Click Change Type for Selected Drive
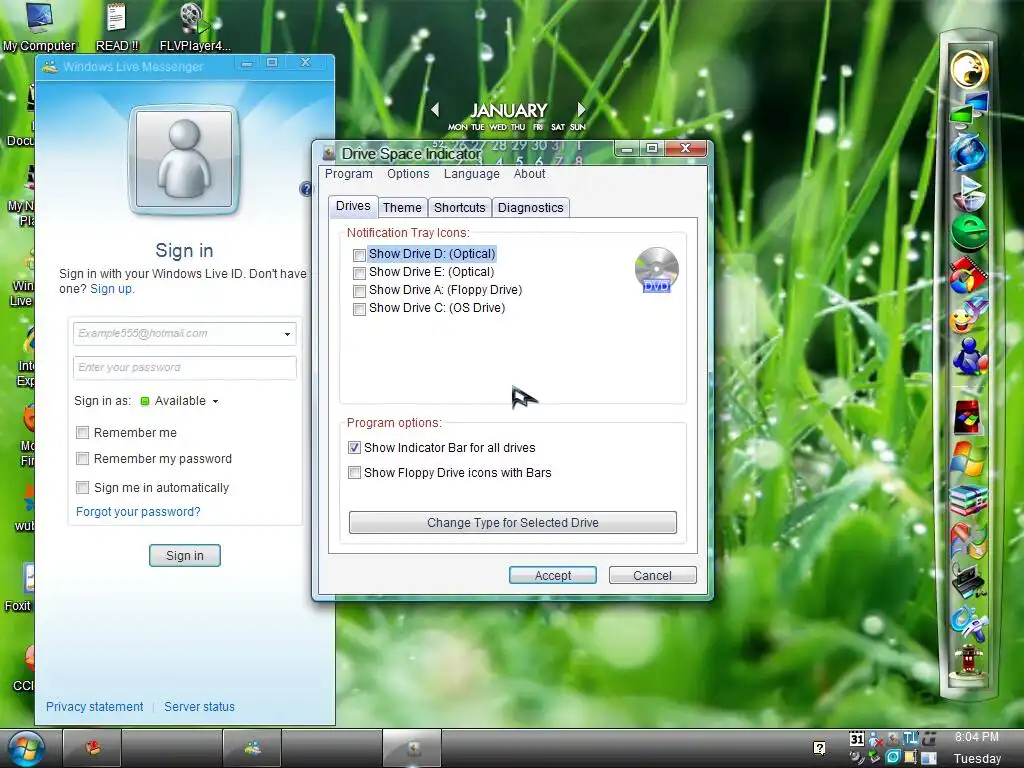1024x768 pixels. [x=513, y=522]
